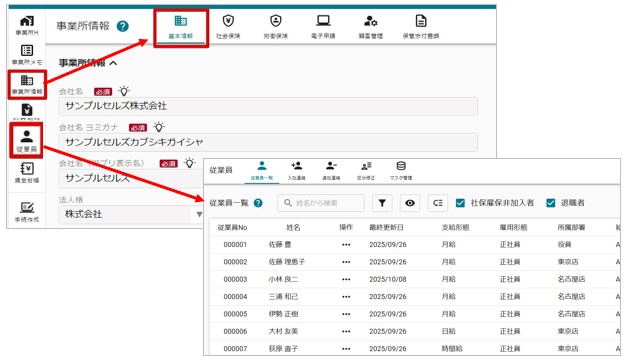This screenshot has width=626, height=361.
Task: Click the 会社名 field with サンプルセルズ株式会社
Action: (268, 106)
